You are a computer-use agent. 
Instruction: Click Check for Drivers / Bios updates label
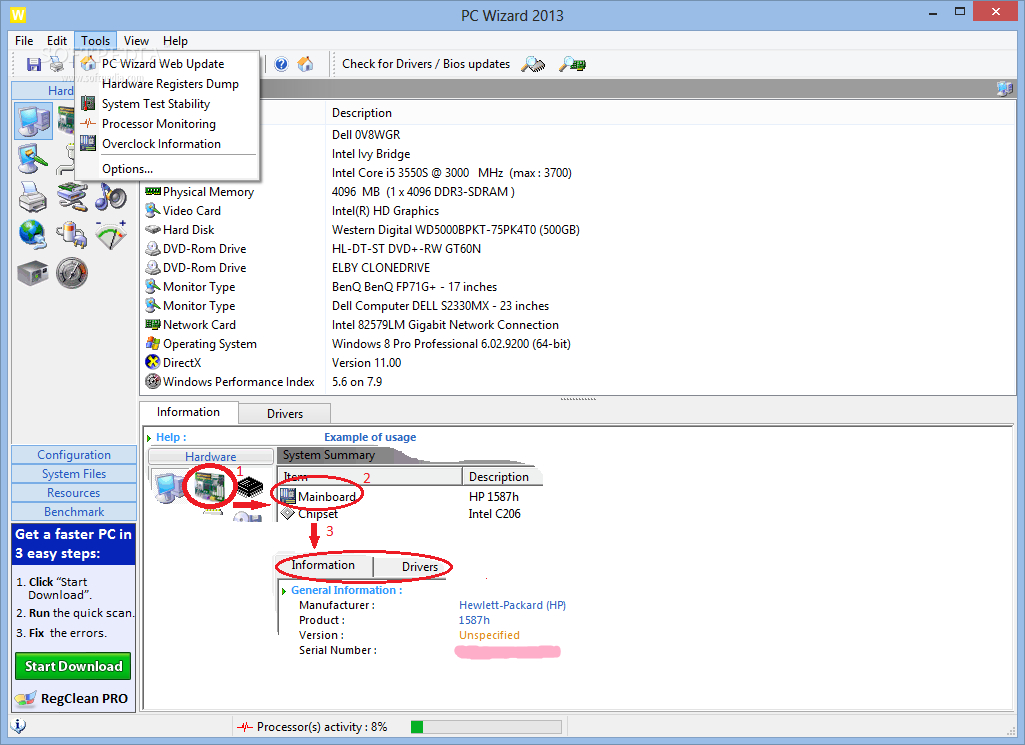426,64
